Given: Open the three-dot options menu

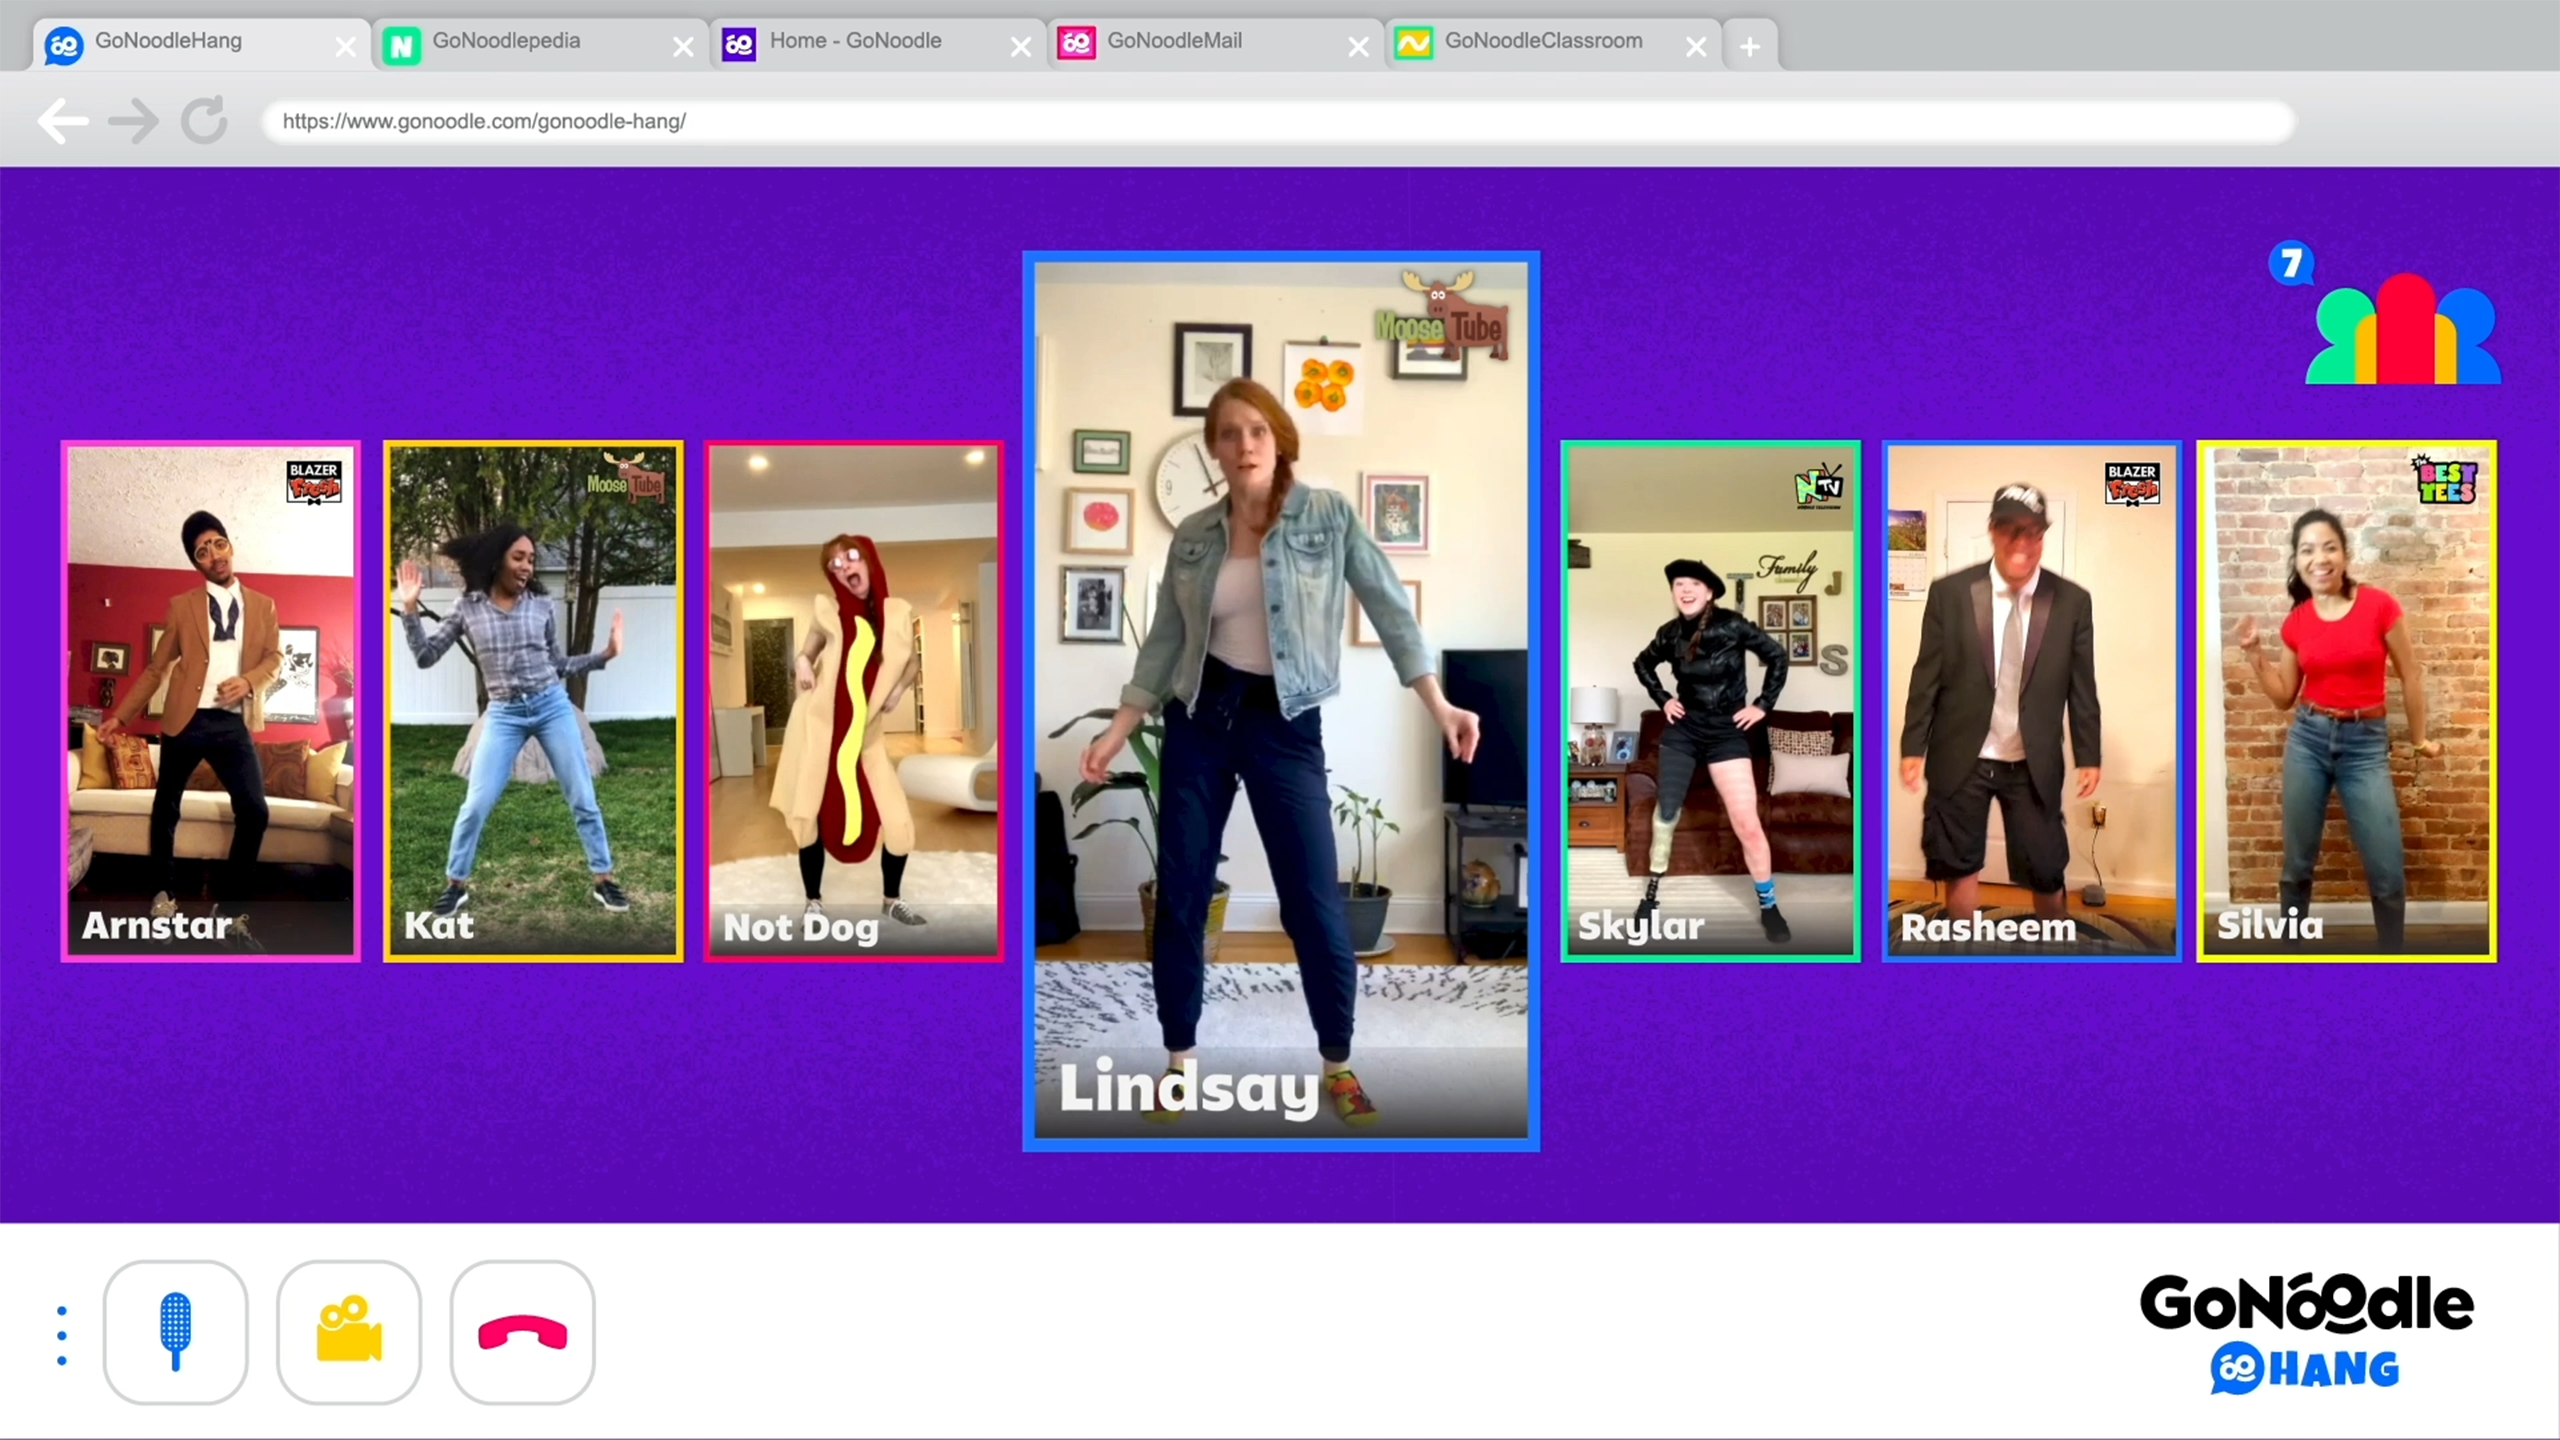Looking at the screenshot, I should point(62,1335).
